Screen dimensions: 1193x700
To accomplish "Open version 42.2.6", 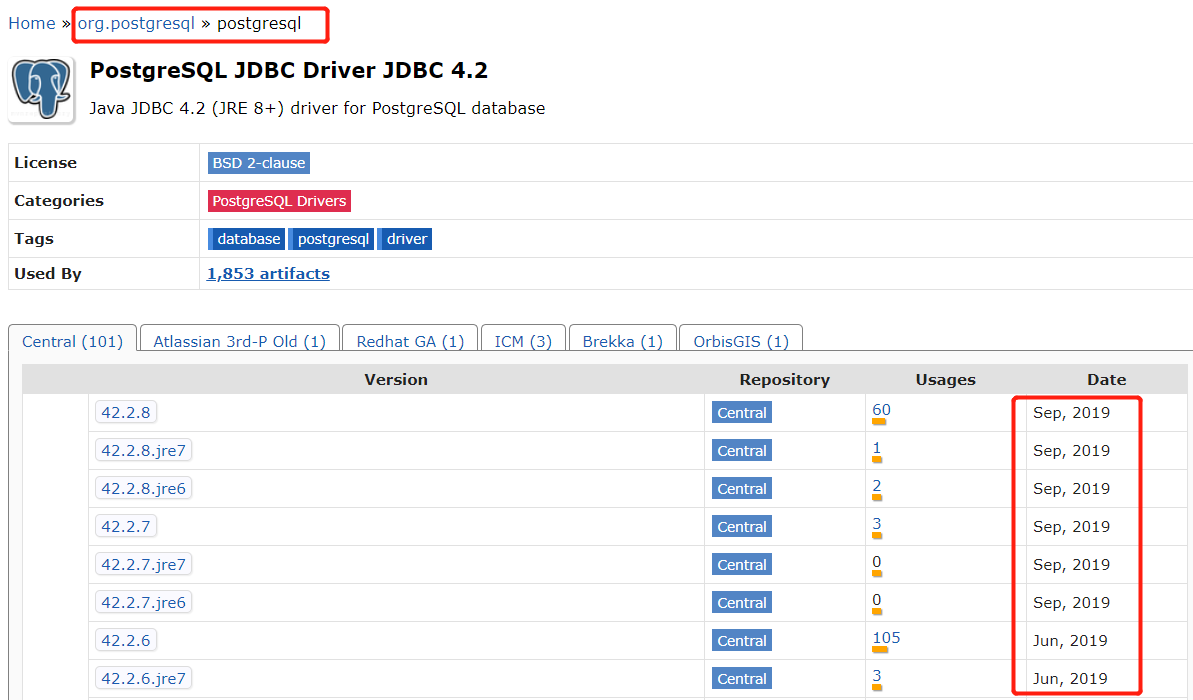I will 126,641.
